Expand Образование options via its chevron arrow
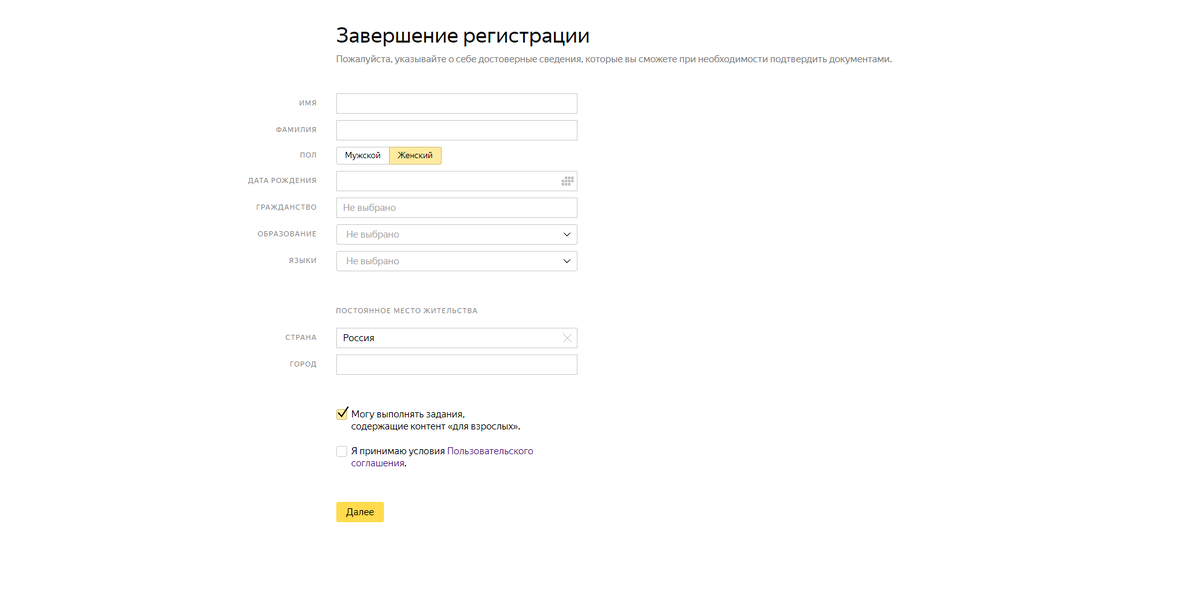Screen dimensions: 1200x594 click(x=568, y=234)
